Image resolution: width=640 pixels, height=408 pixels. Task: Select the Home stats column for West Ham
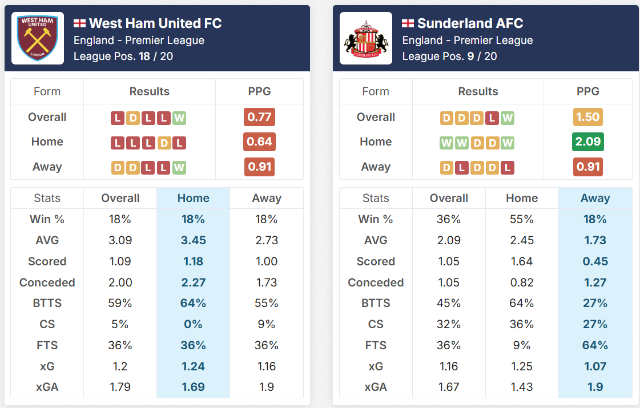pyautogui.click(x=193, y=198)
